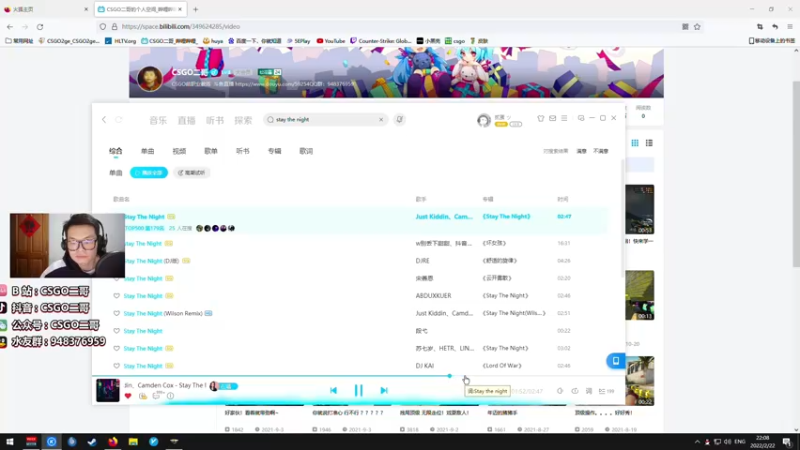Open new browser tab
This screenshot has height=450, width=800.
[195, 9]
